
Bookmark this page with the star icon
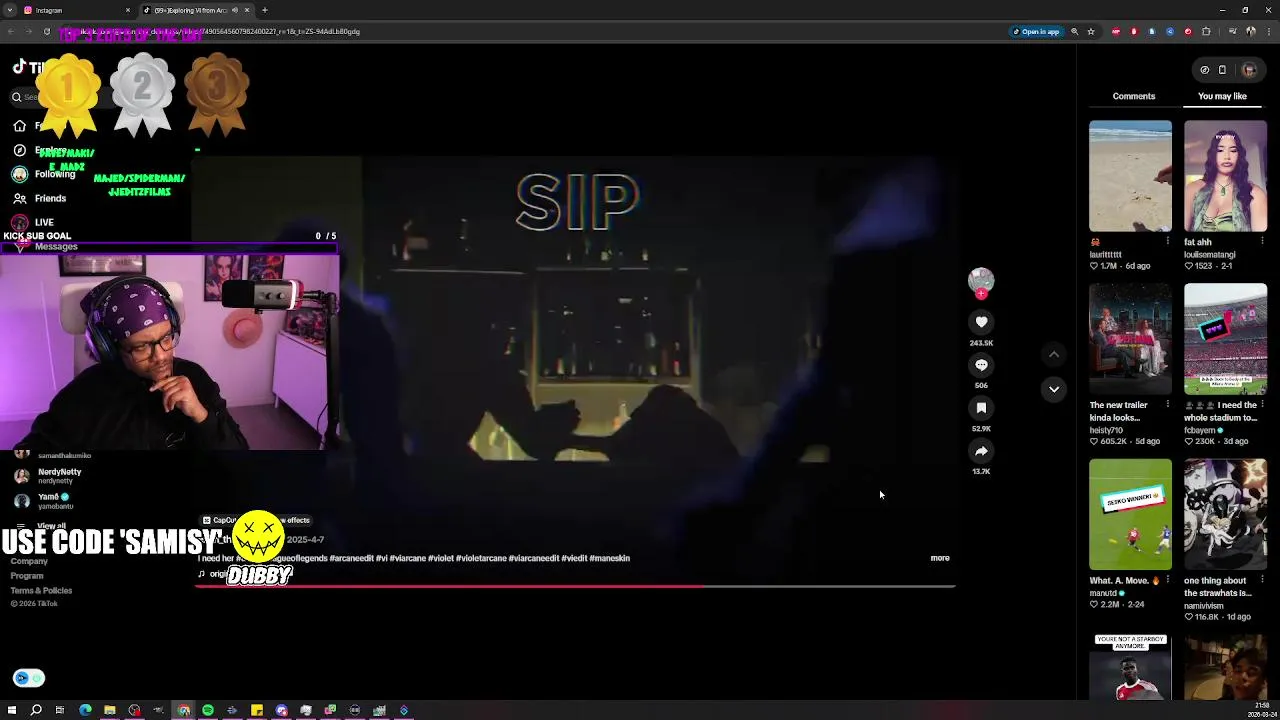pyautogui.click(x=1091, y=31)
